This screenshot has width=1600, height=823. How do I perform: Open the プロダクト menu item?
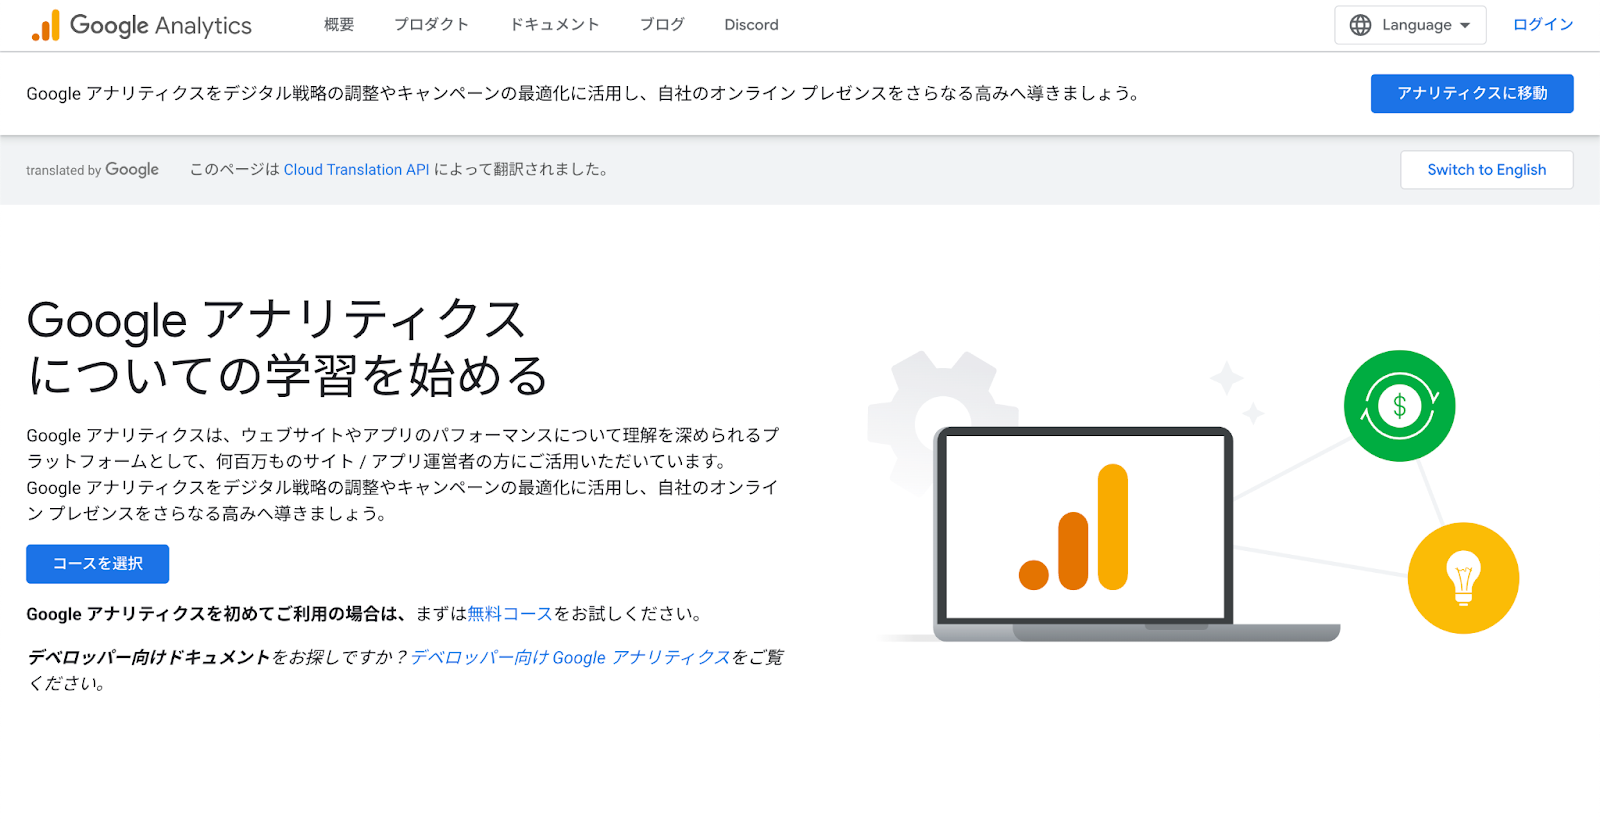(431, 25)
